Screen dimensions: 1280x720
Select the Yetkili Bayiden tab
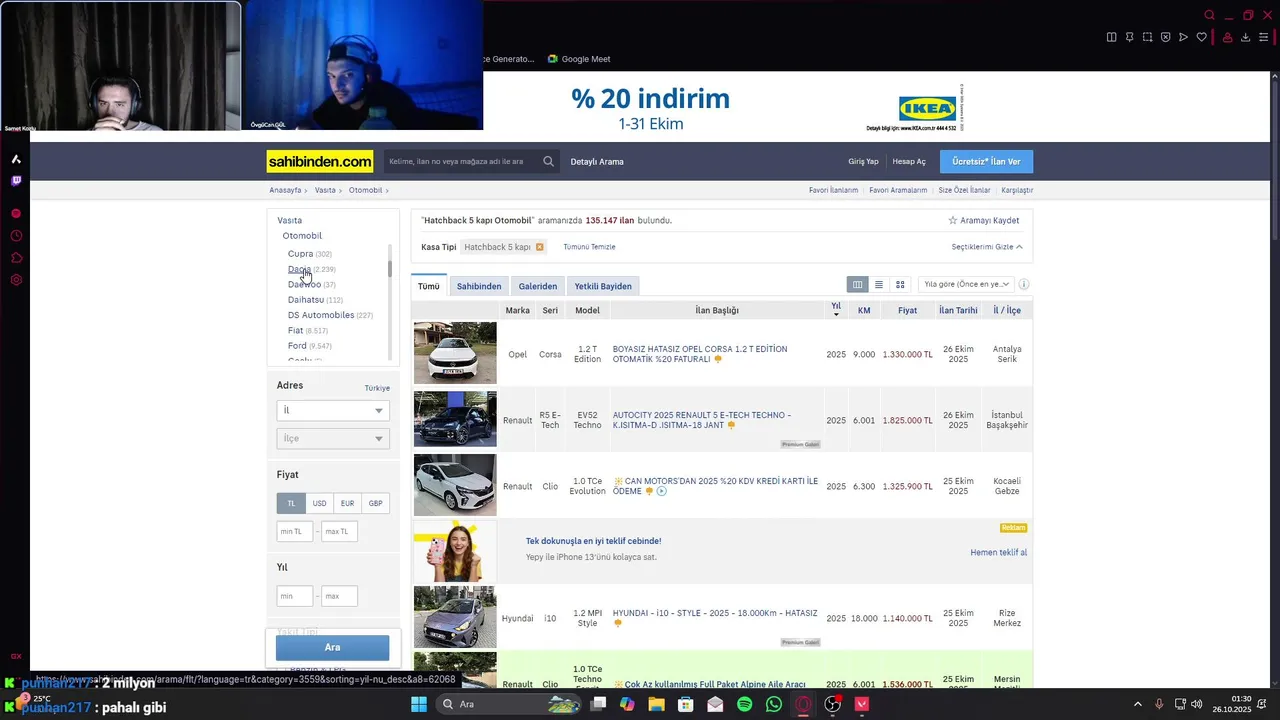tap(603, 286)
